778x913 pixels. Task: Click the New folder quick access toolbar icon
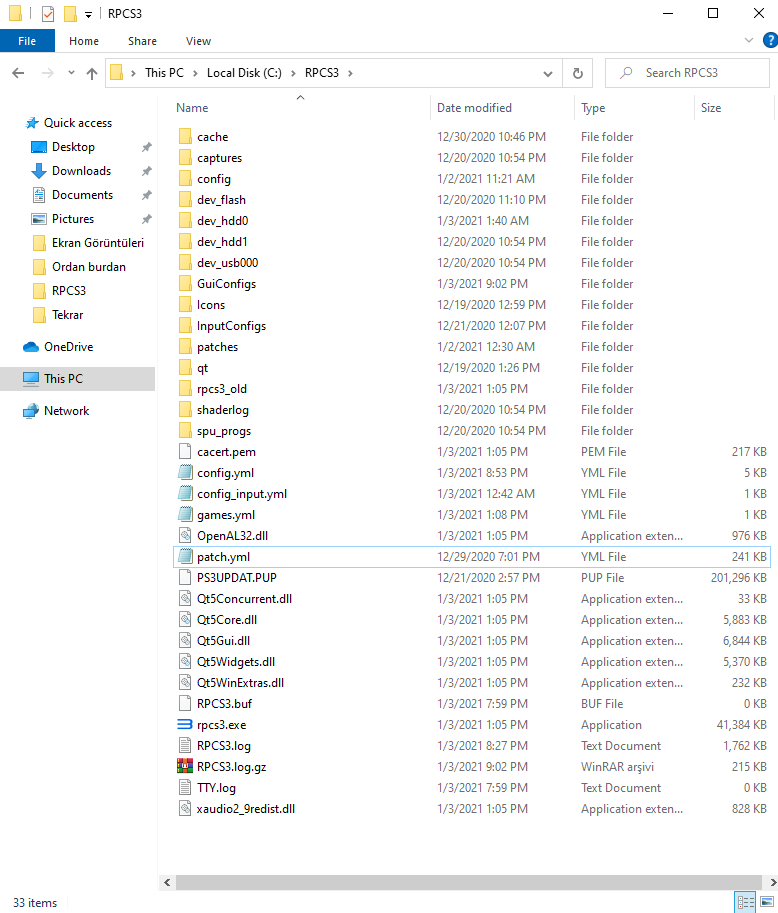70,13
